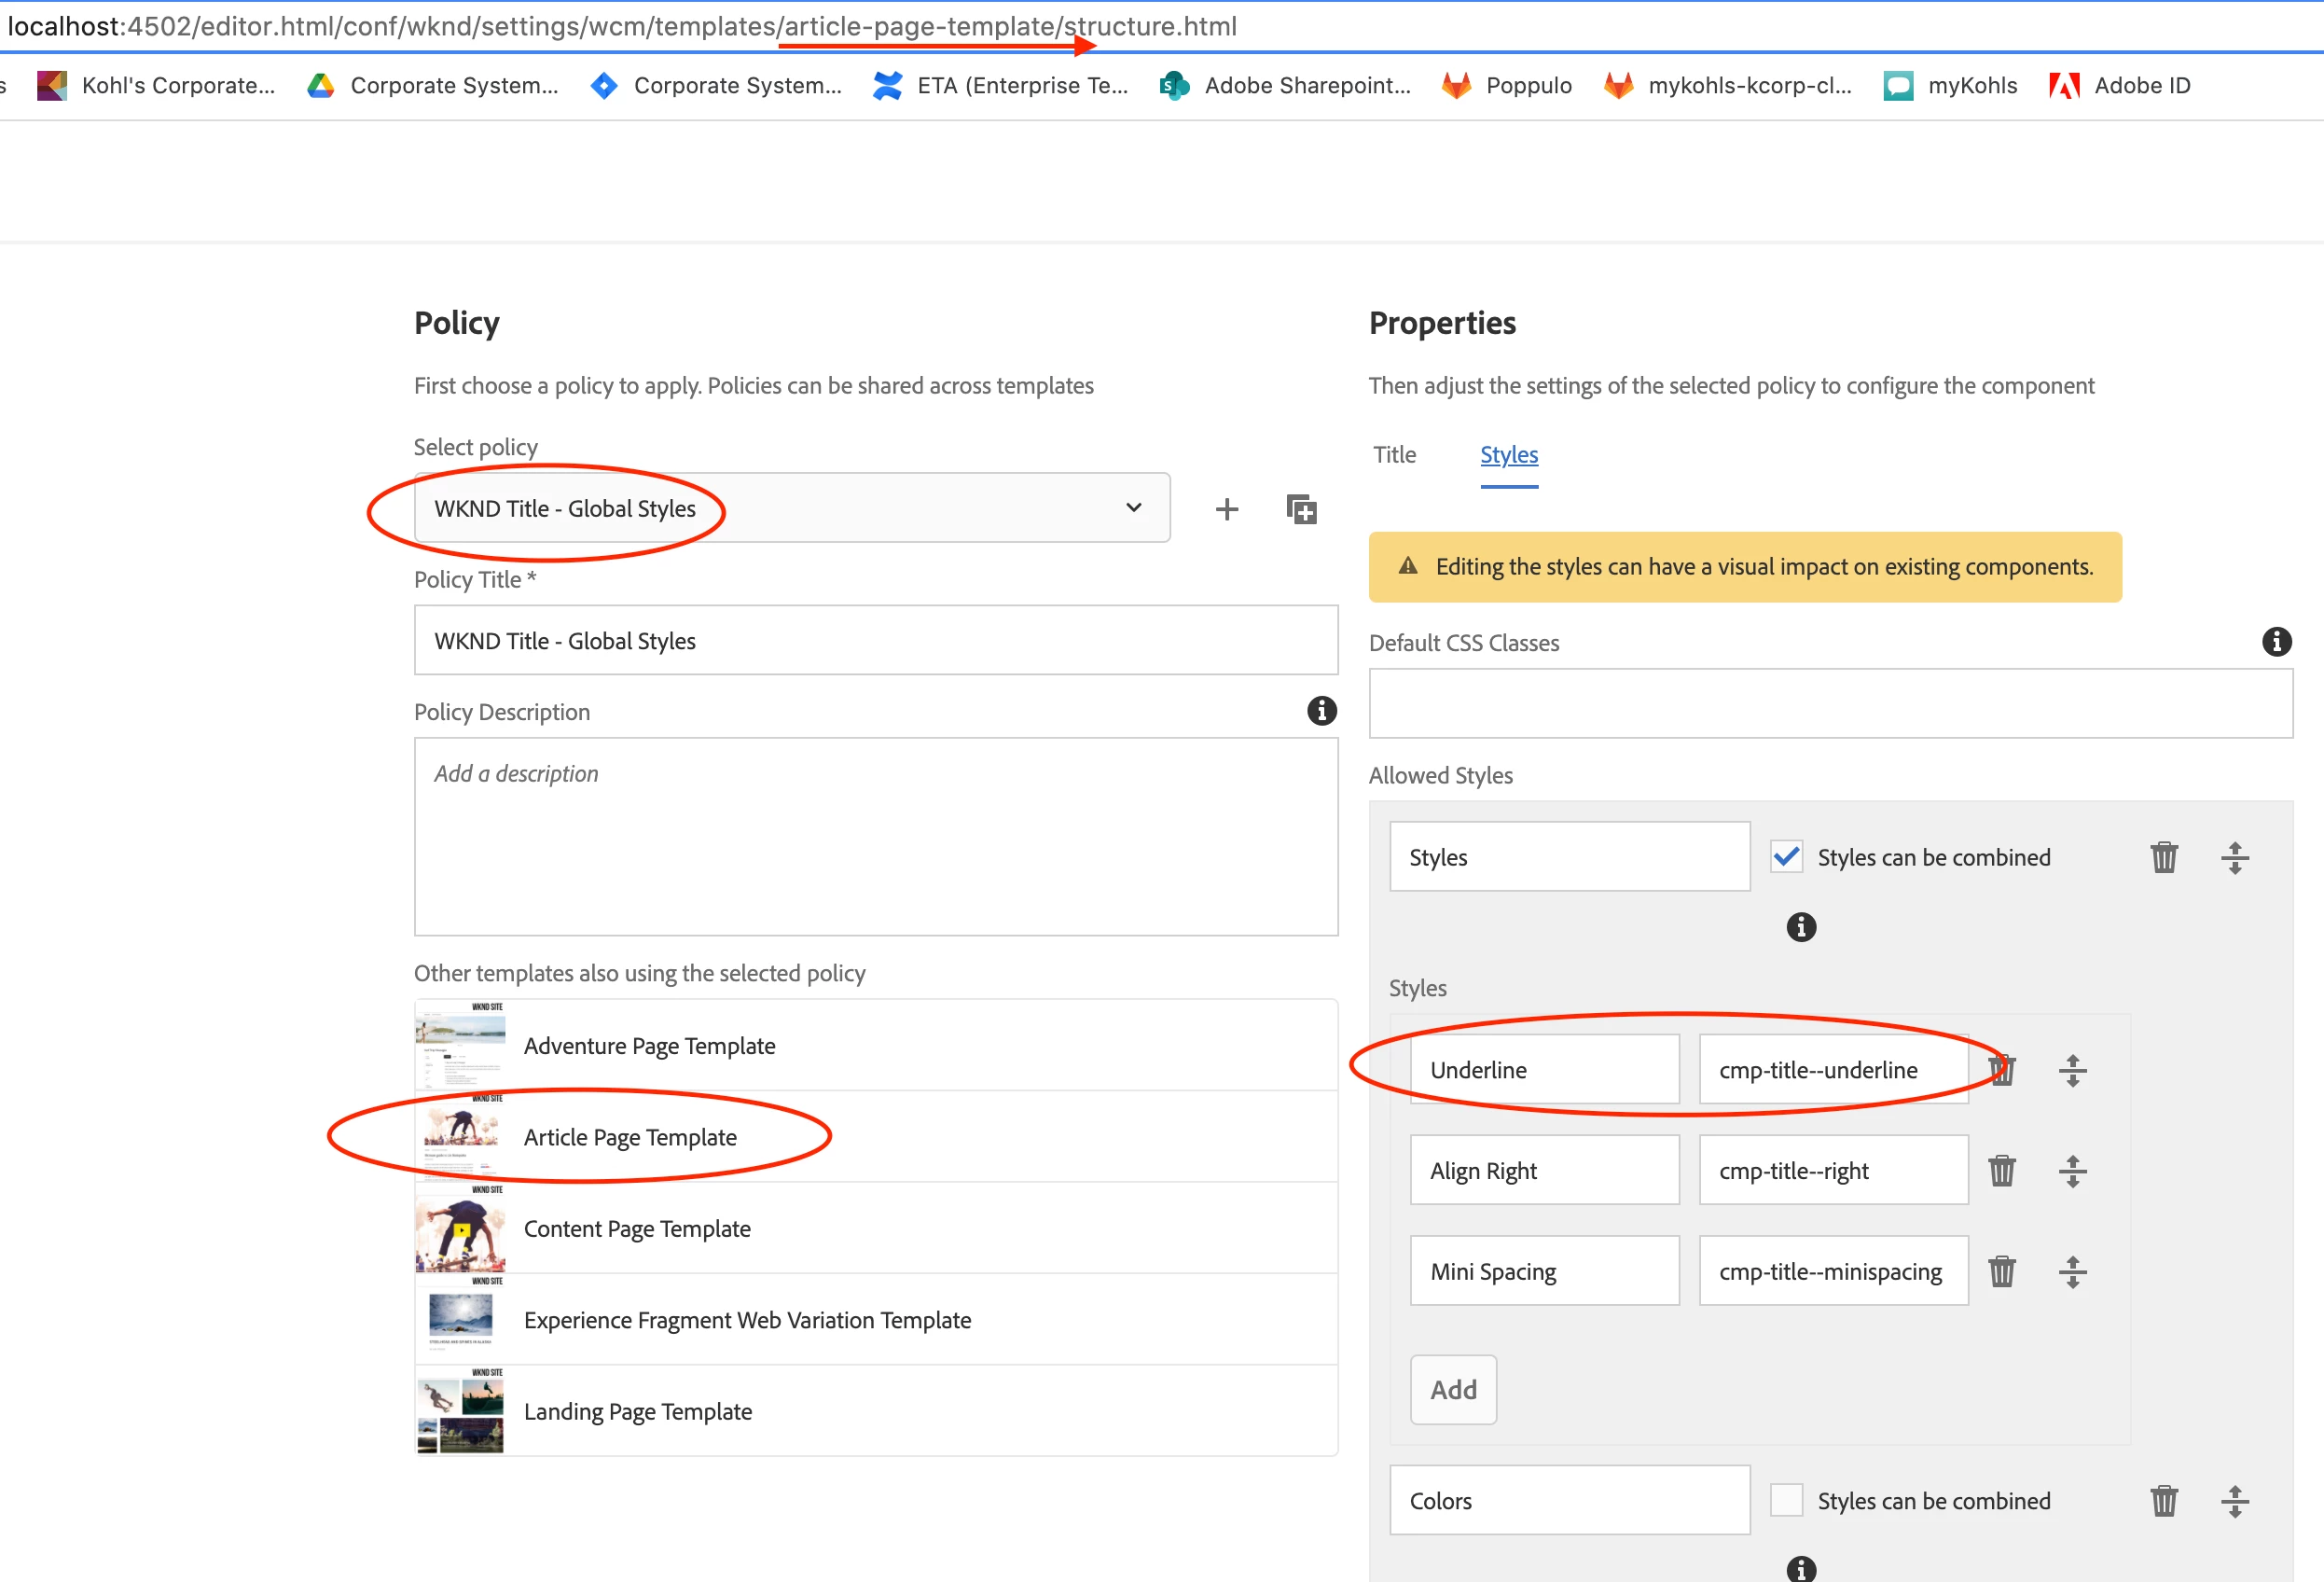
Task: Enable Styles can be combined for Colors group
Action: click(1786, 1500)
